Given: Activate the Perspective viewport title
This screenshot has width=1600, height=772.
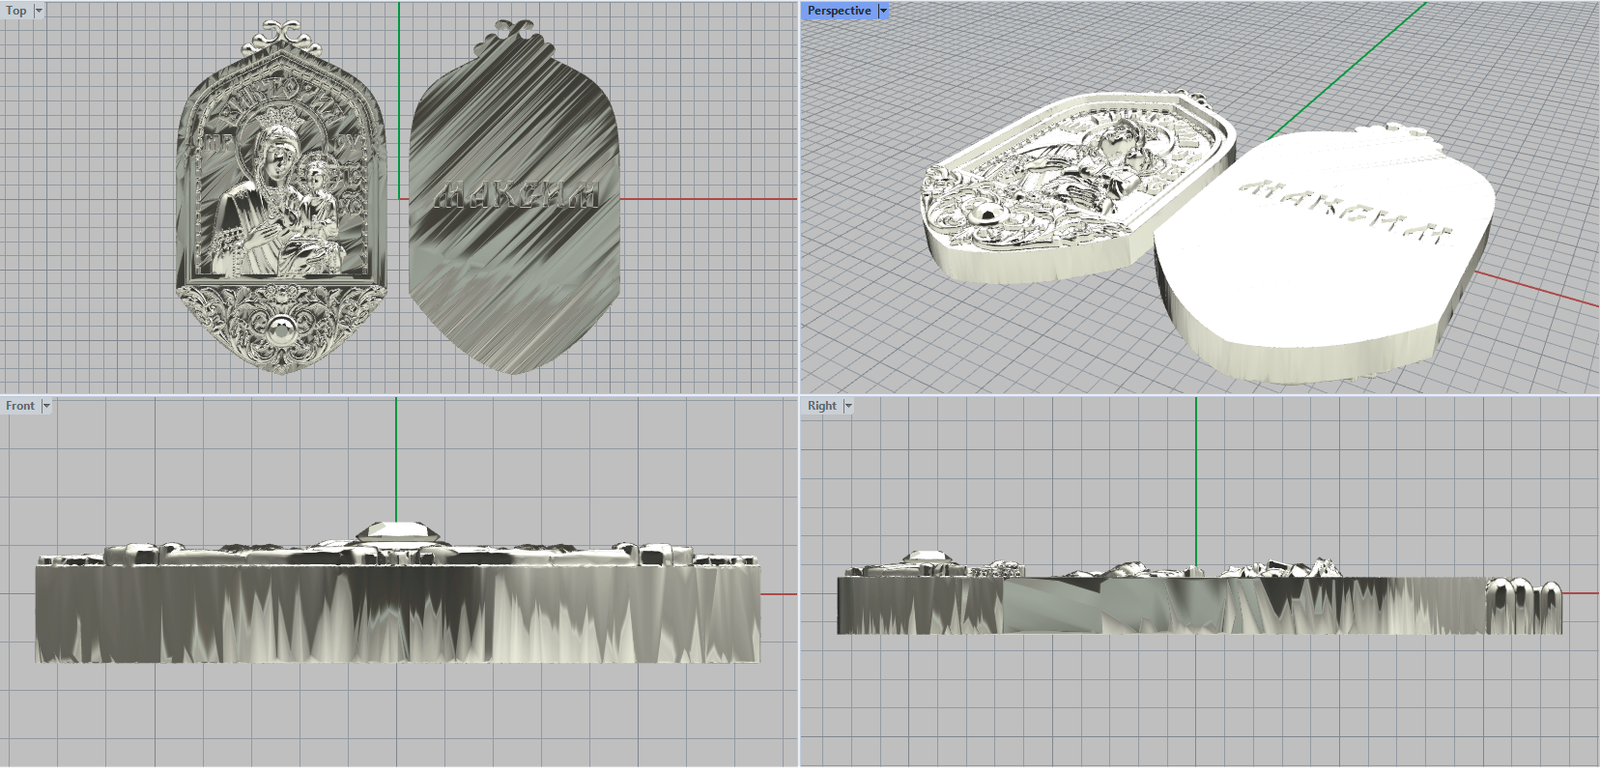Looking at the screenshot, I should tap(838, 11).
